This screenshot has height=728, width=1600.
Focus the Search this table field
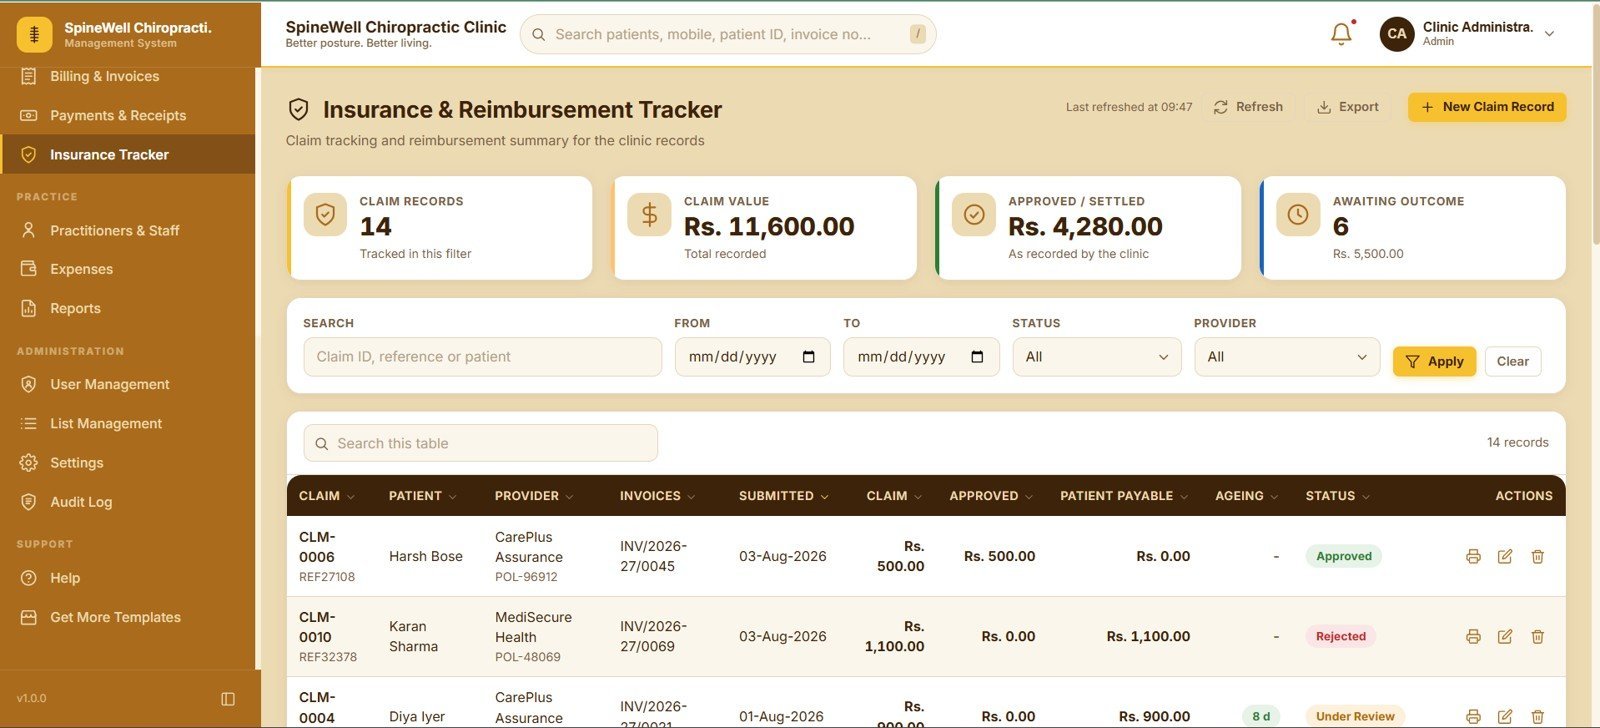[480, 443]
